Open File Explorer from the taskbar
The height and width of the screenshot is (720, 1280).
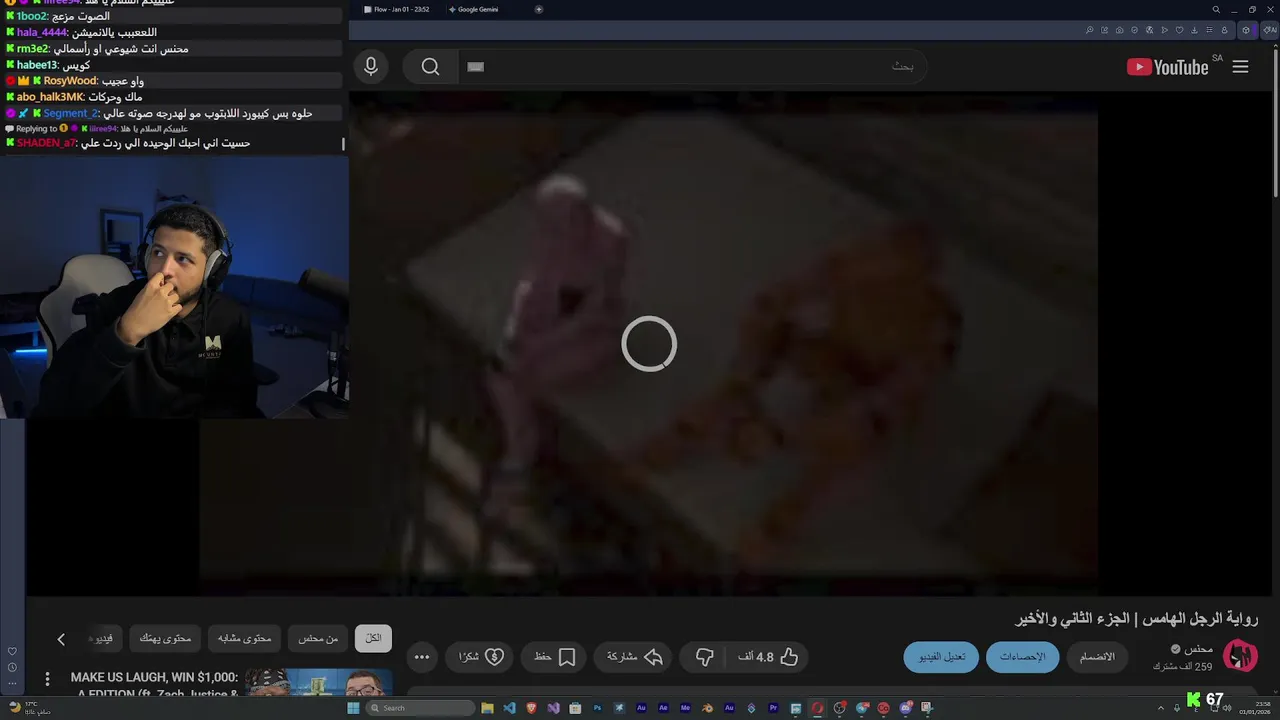(x=487, y=708)
